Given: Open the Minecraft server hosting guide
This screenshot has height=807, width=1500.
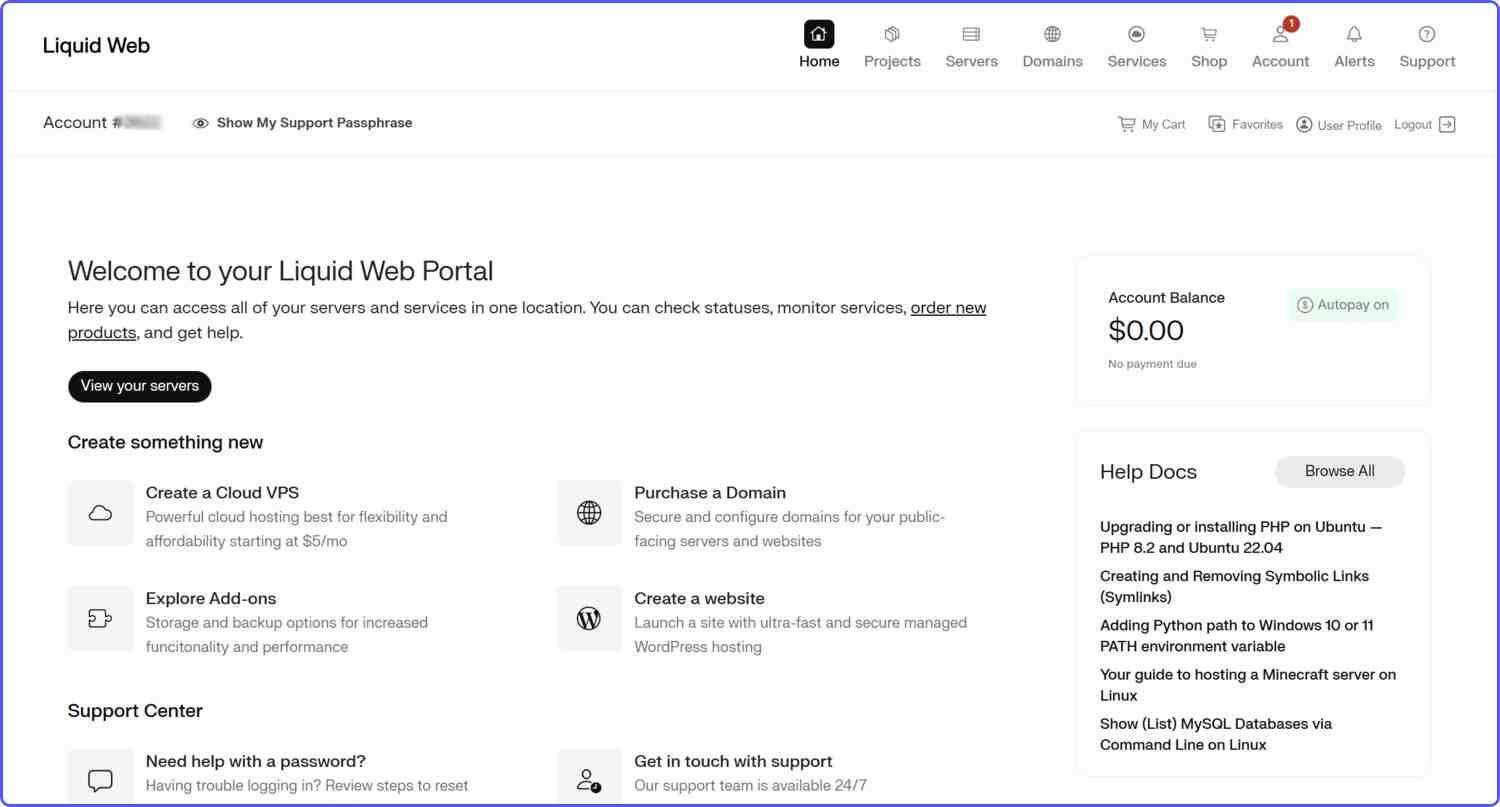Looking at the screenshot, I should click(x=1248, y=684).
